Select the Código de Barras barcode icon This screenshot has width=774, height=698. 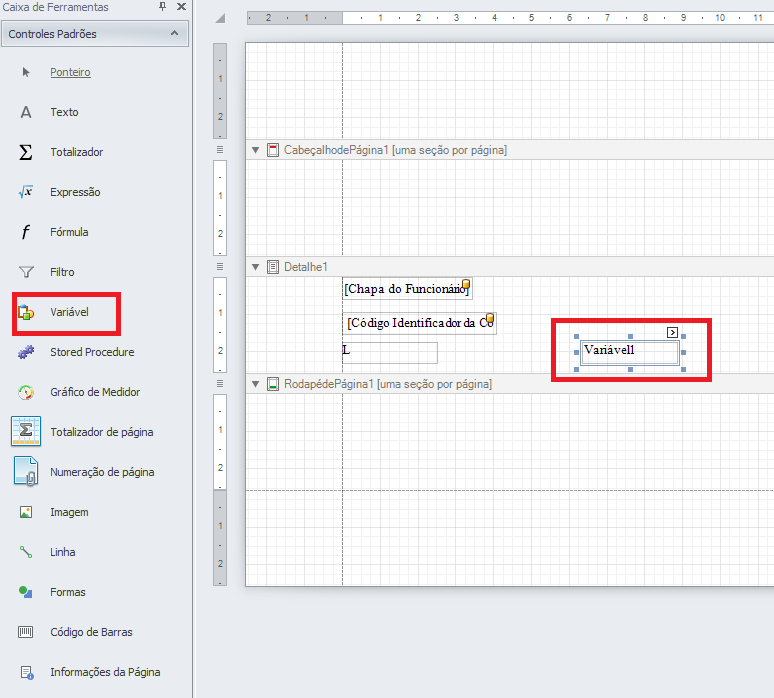pos(26,632)
